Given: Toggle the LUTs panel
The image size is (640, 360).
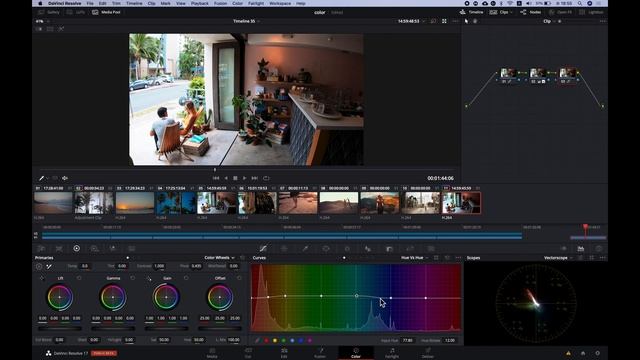Looking at the screenshot, I should tap(76, 12).
